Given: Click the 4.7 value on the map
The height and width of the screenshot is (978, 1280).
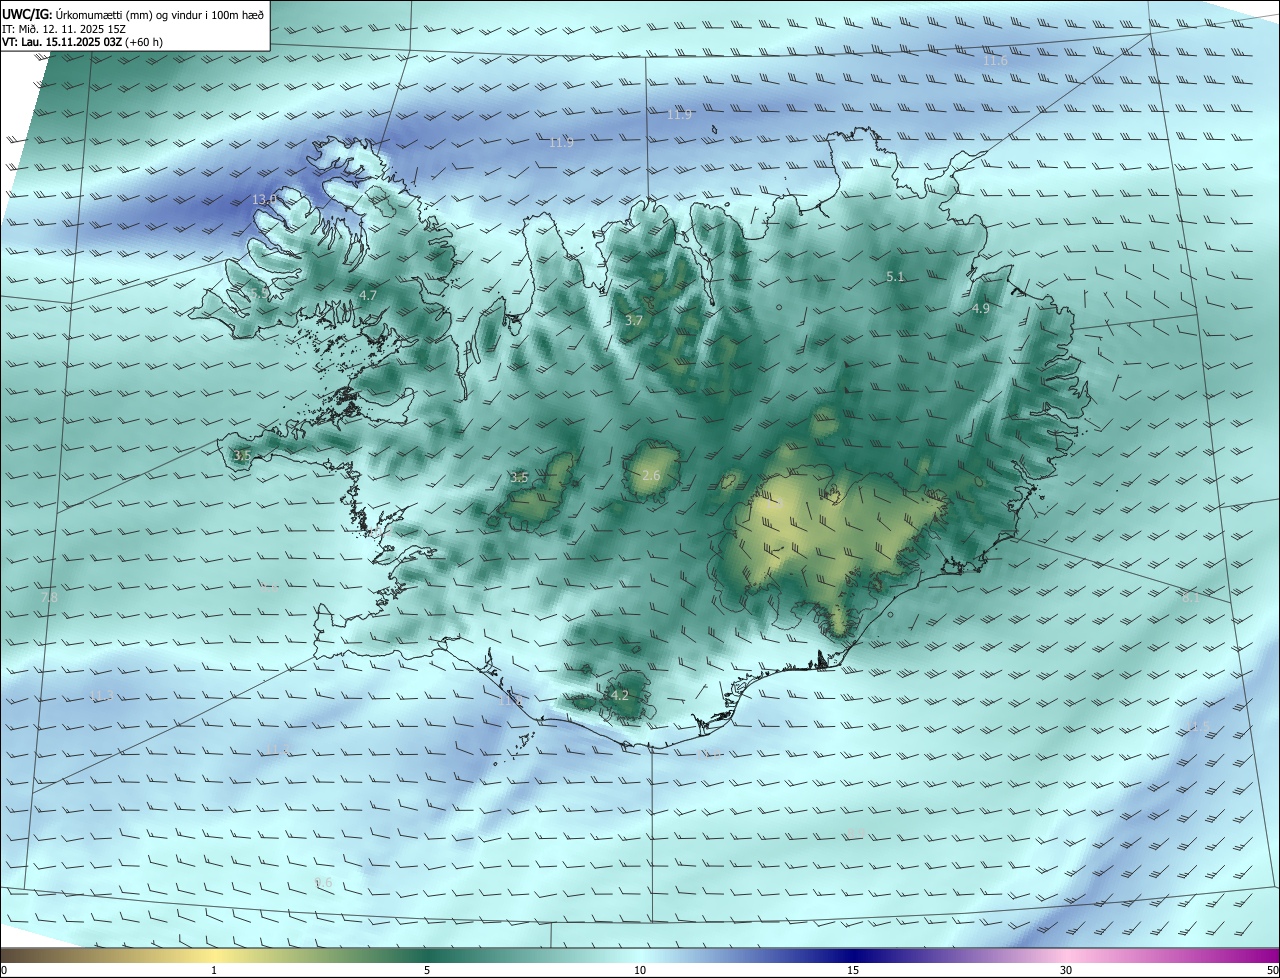Looking at the screenshot, I should point(368,296).
